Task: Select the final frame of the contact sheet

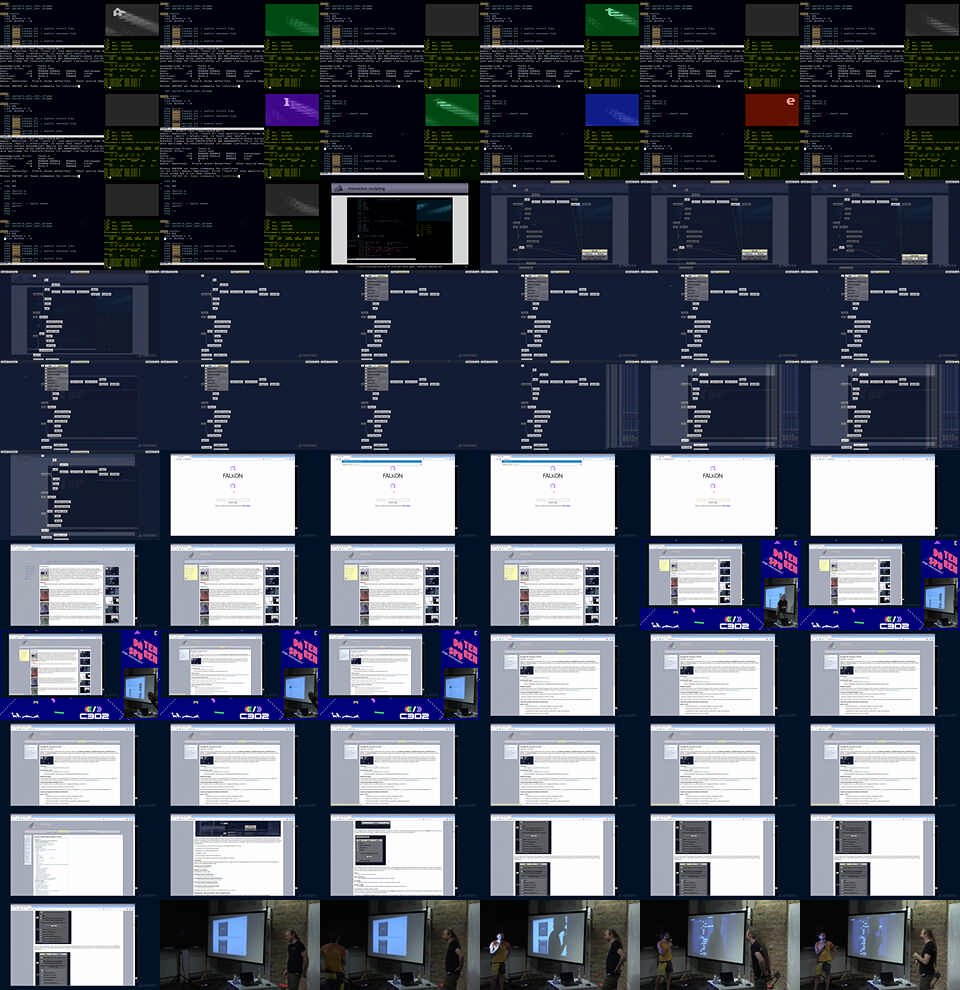Action: [880, 945]
